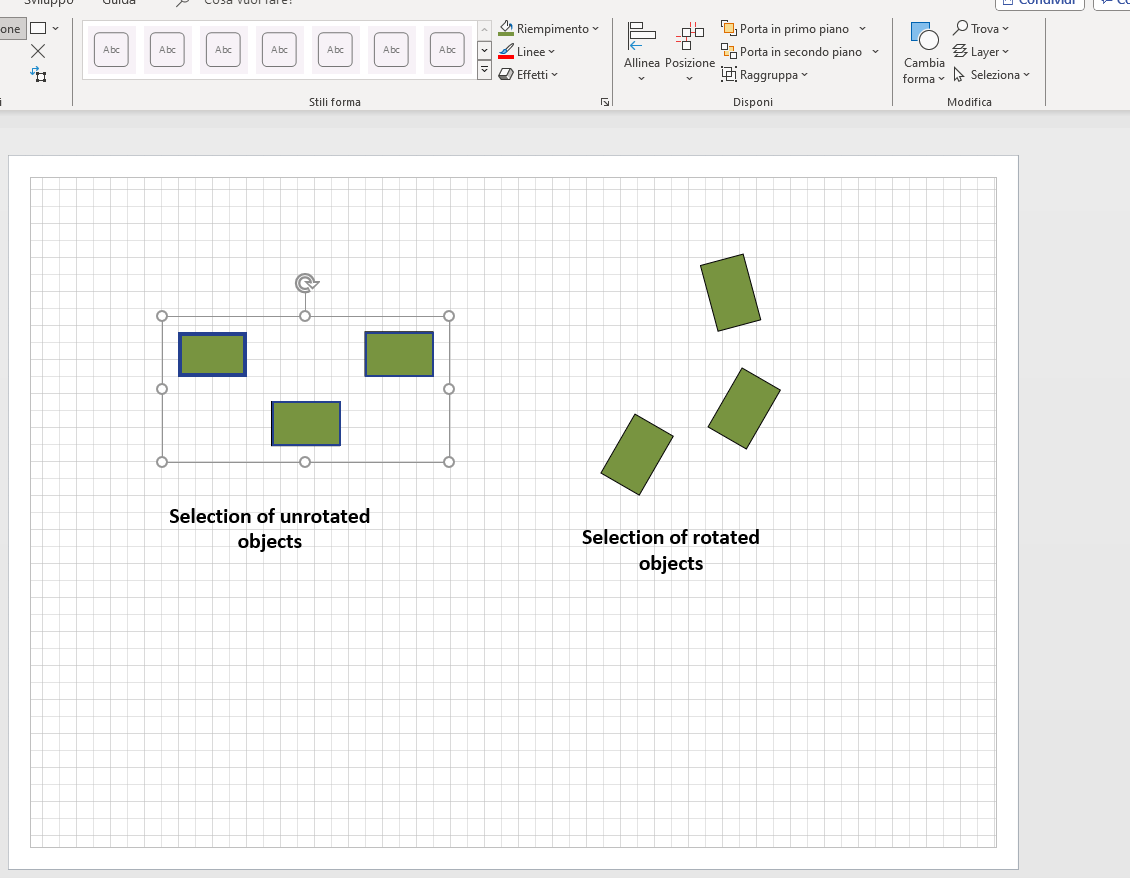Click the rotation handle above the selection

coord(306,283)
